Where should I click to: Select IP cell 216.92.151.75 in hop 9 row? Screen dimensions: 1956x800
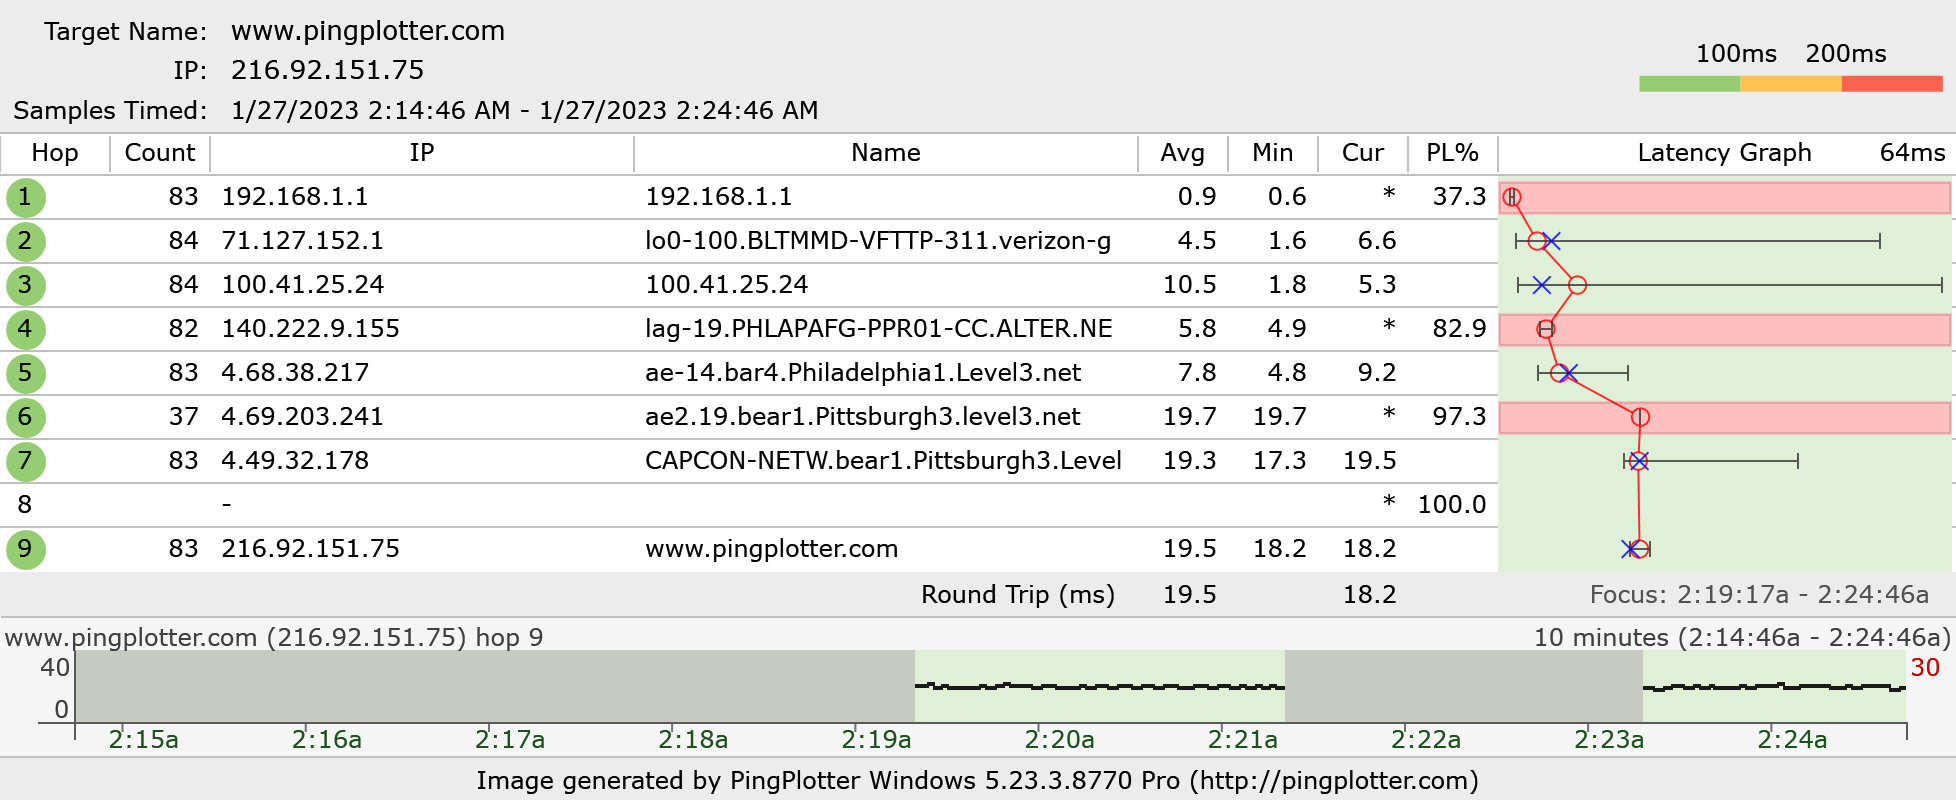[x=310, y=549]
